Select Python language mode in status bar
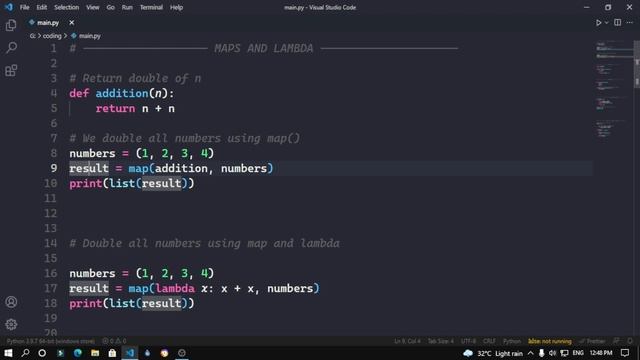The height and width of the screenshot is (360, 640). click(512, 341)
